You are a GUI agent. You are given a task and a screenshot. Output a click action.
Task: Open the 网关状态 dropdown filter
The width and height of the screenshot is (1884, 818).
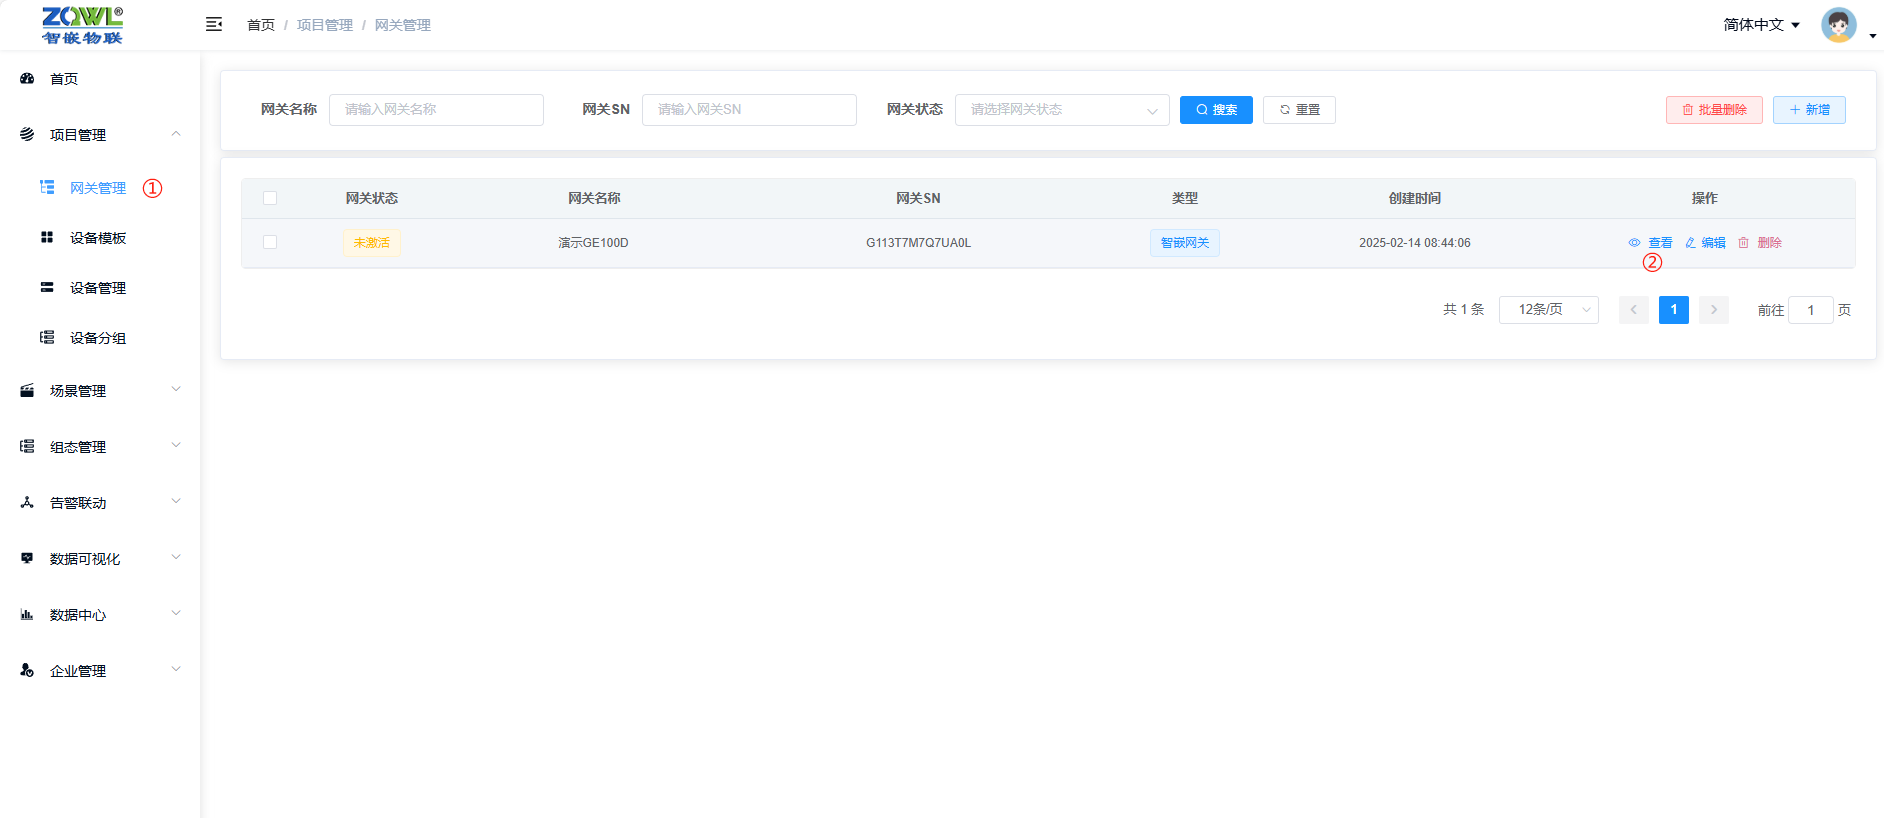coord(1061,110)
